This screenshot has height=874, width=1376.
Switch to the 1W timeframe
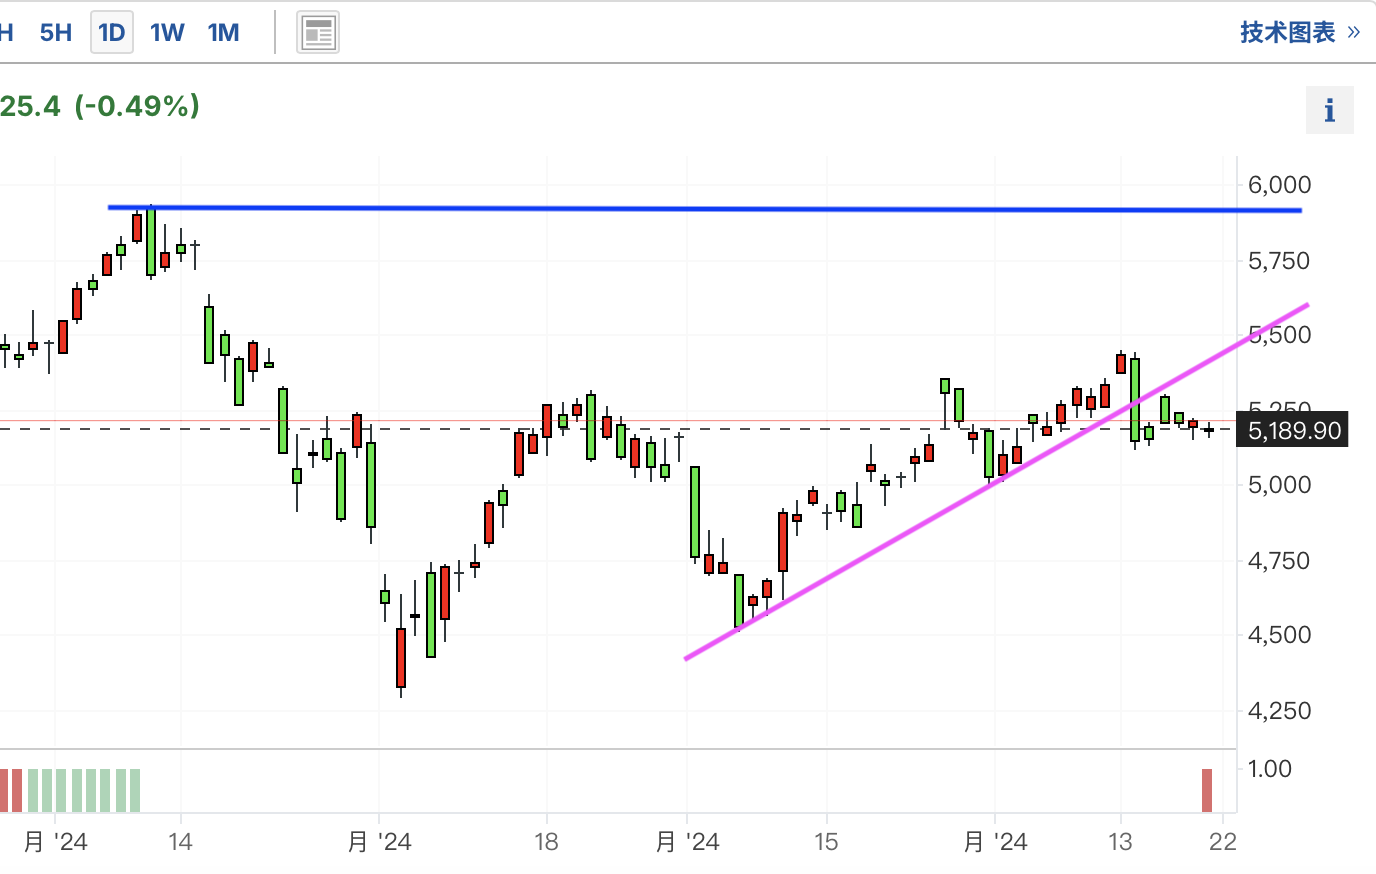coord(167,33)
